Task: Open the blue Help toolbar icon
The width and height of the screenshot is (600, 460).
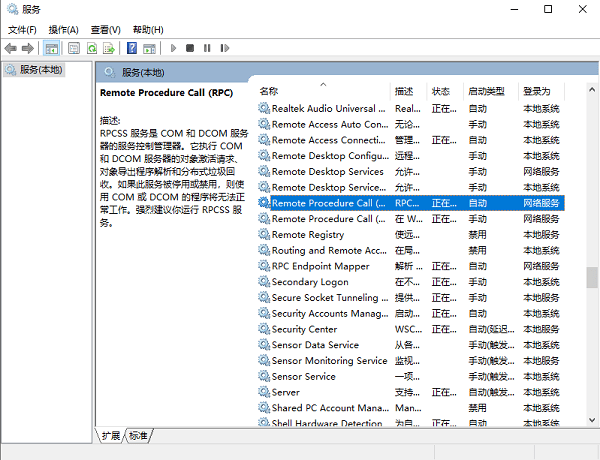Action: point(131,48)
